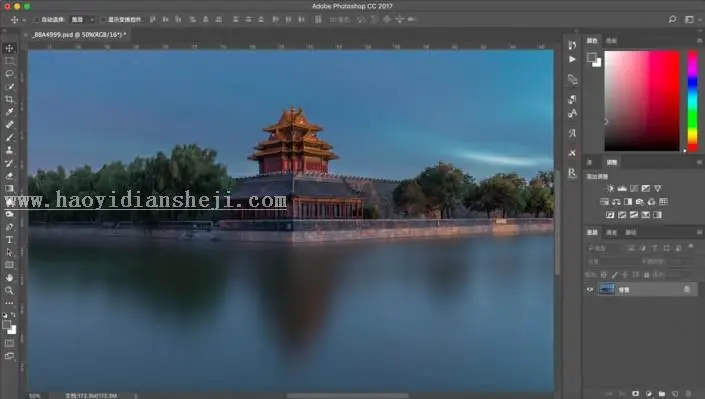Add a Color Balance adjustment
The width and height of the screenshot is (705, 399).
[x=616, y=202]
